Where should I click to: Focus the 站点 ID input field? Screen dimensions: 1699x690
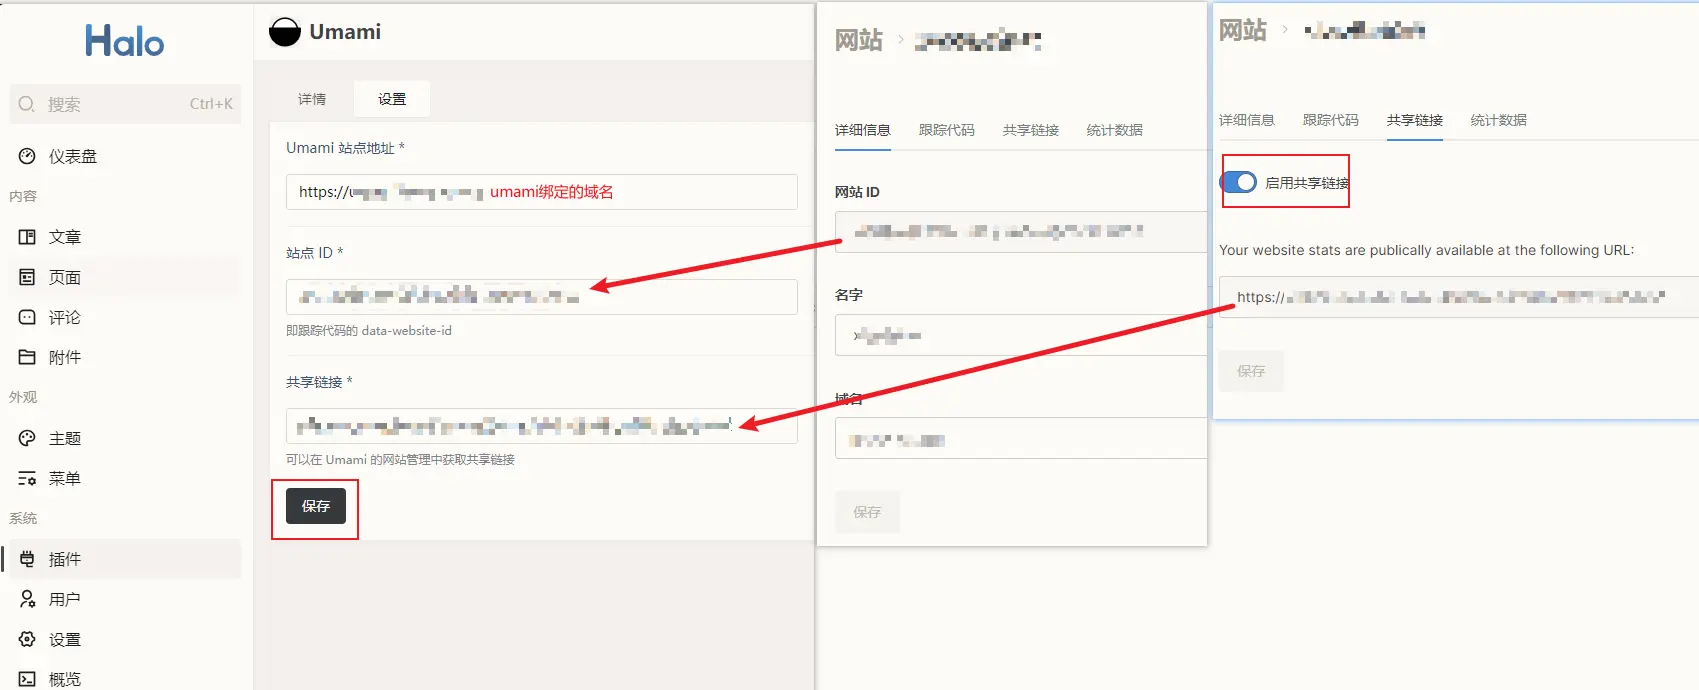click(x=541, y=297)
